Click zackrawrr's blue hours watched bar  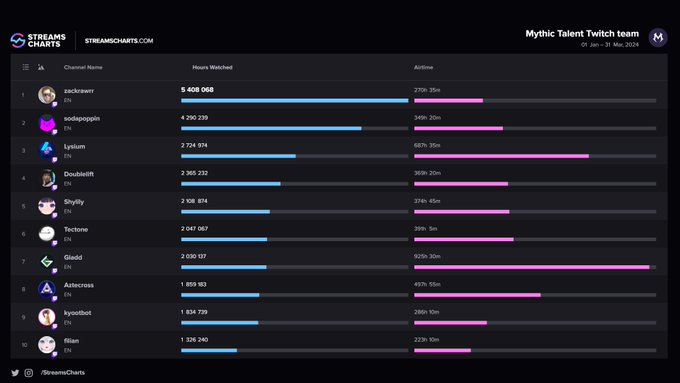294,101
